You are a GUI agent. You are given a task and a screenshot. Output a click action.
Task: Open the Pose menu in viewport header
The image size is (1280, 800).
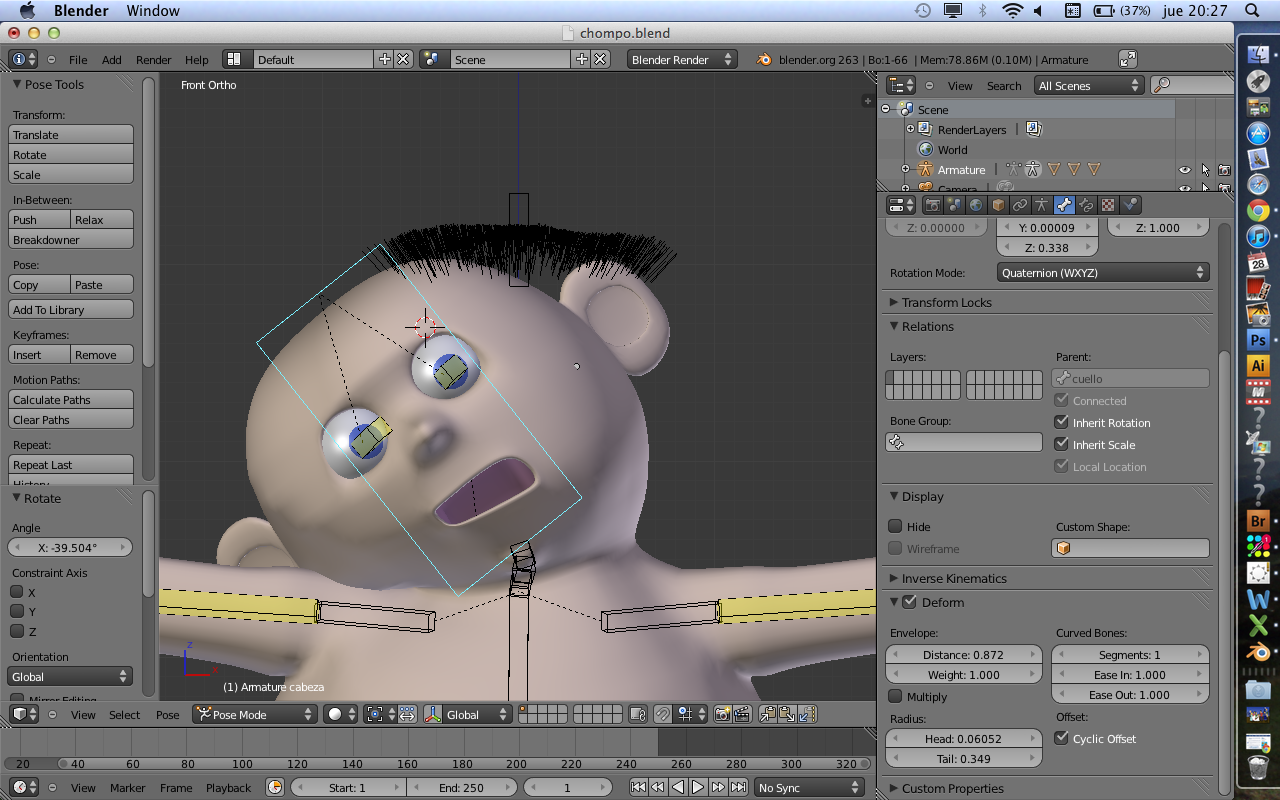pos(167,715)
